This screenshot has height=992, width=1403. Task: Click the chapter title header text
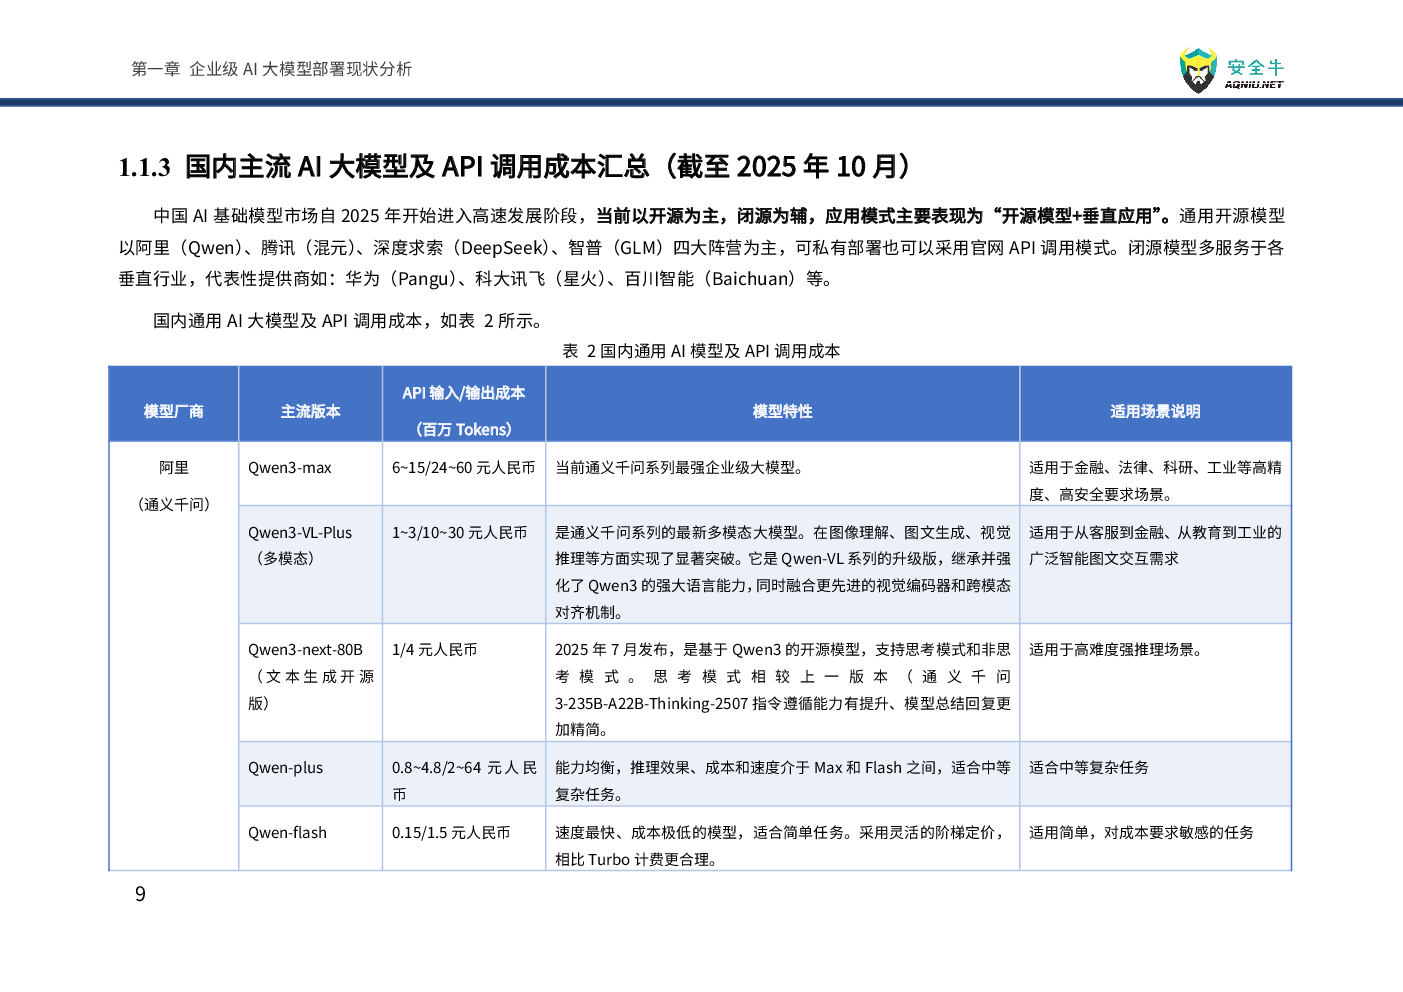pyautogui.click(x=271, y=69)
